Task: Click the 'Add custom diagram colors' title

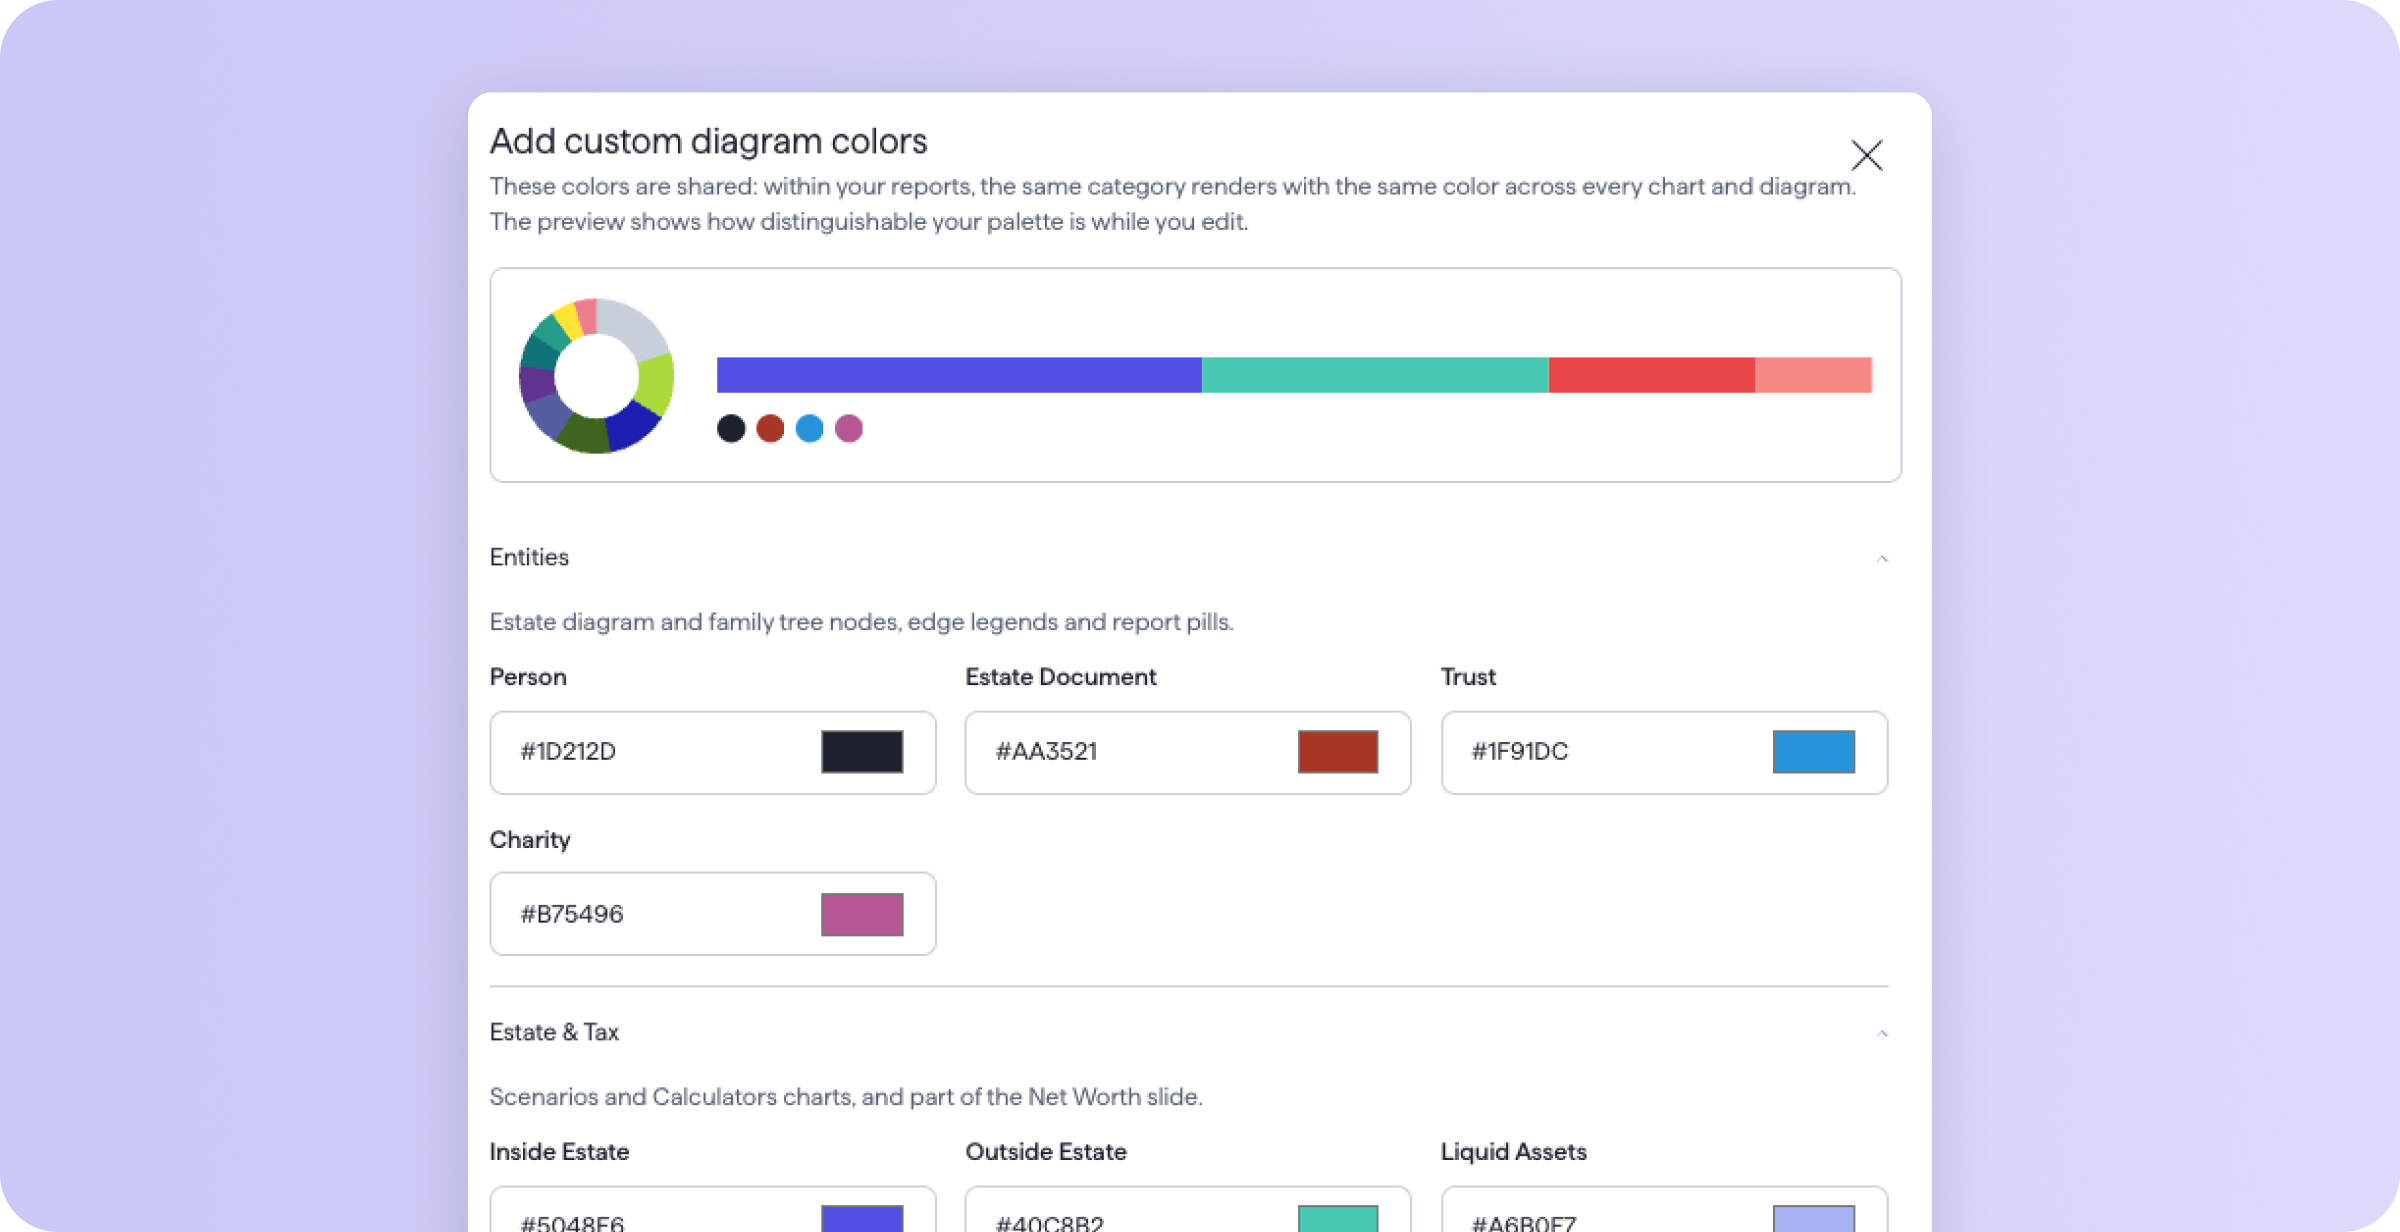Action: pyautogui.click(x=708, y=141)
